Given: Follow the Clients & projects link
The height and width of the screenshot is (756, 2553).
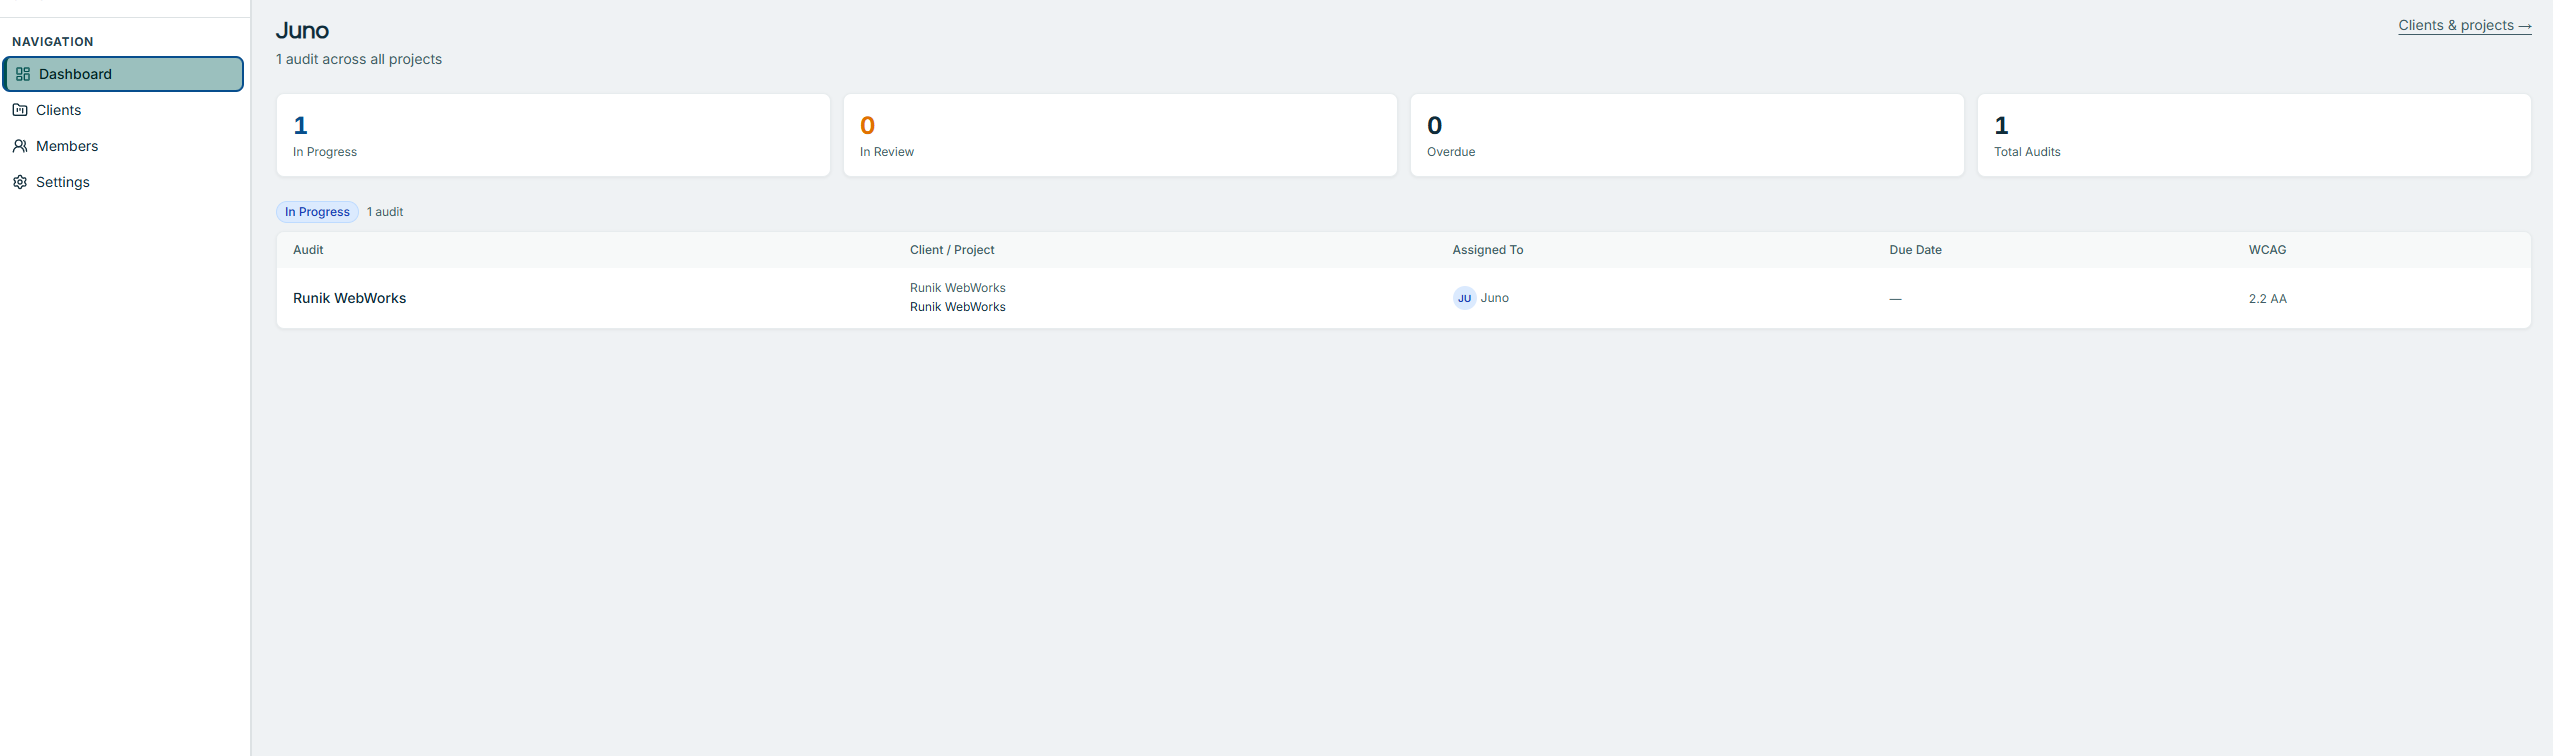Looking at the screenshot, I should (2464, 25).
